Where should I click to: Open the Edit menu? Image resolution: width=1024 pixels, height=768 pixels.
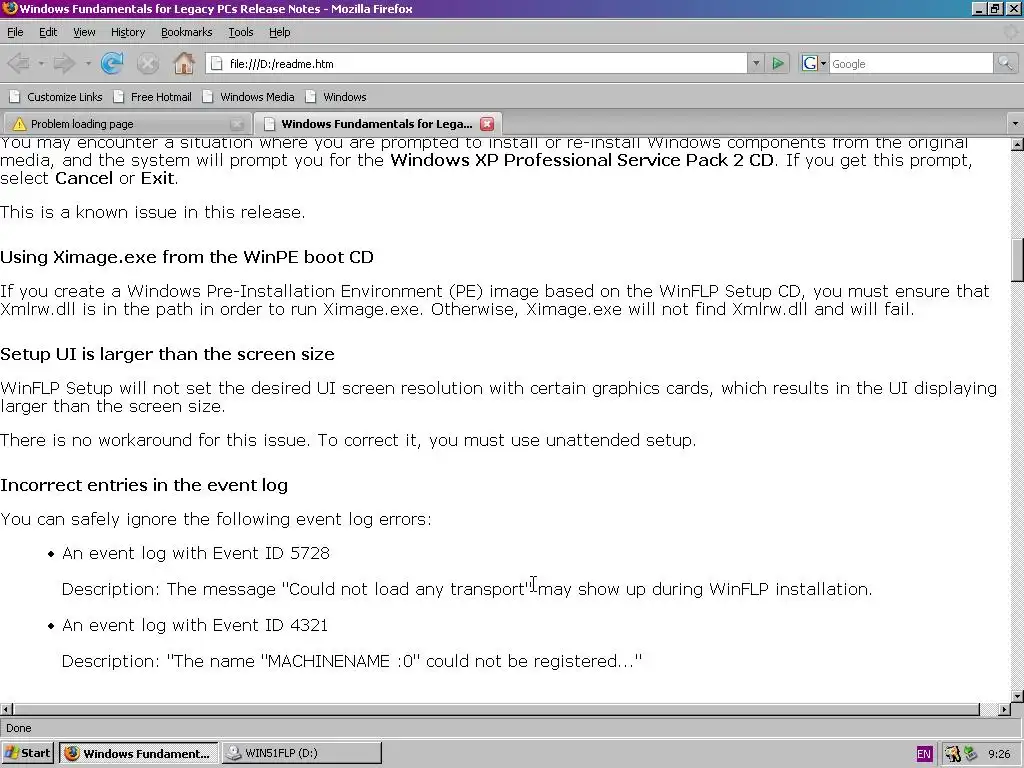(48, 32)
